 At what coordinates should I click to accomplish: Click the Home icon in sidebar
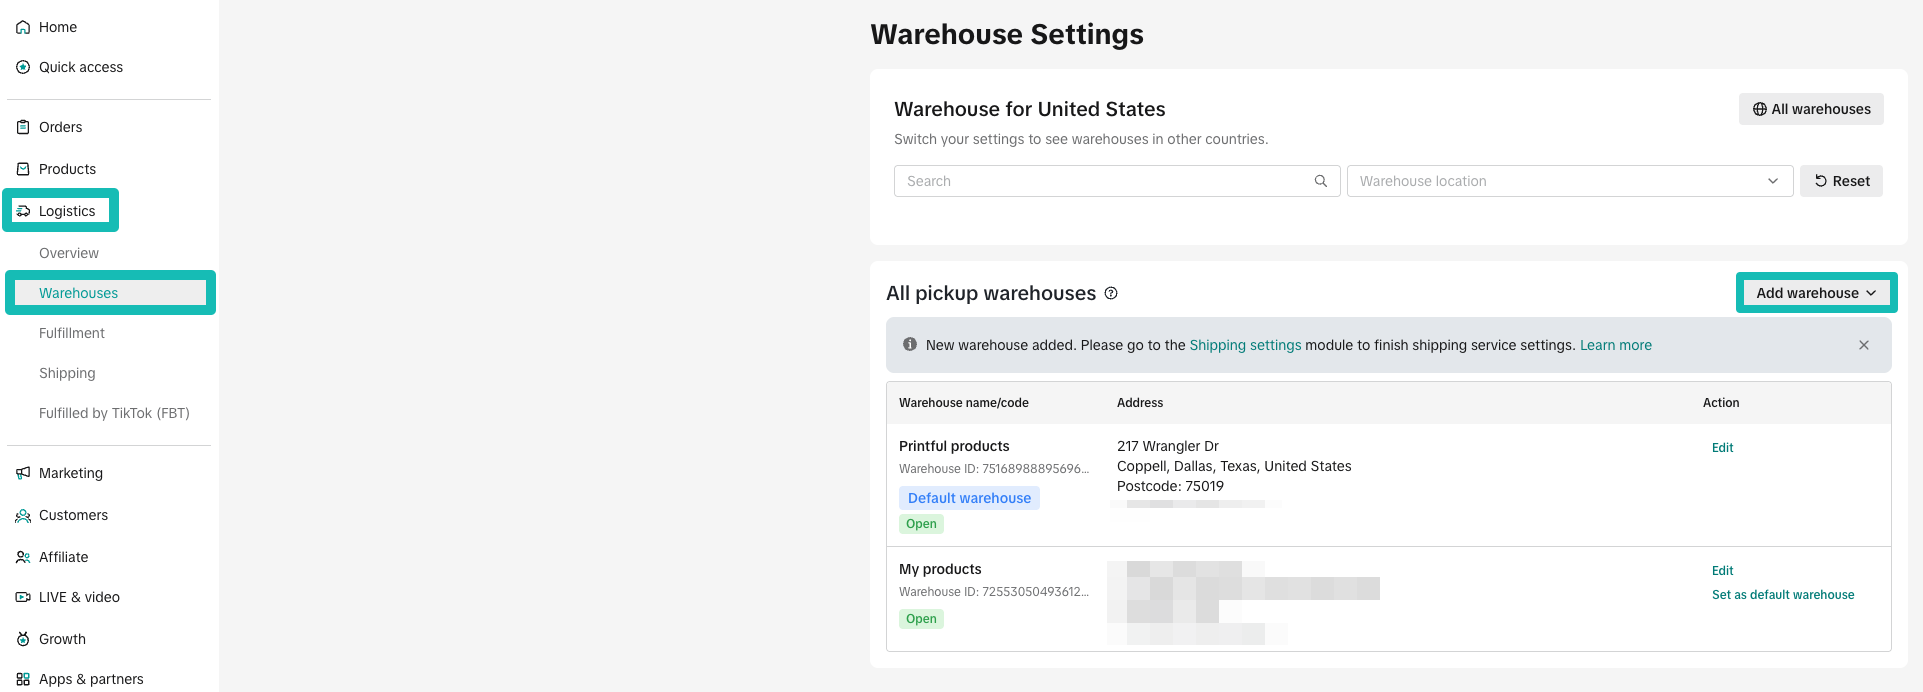click(x=23, y=27)
